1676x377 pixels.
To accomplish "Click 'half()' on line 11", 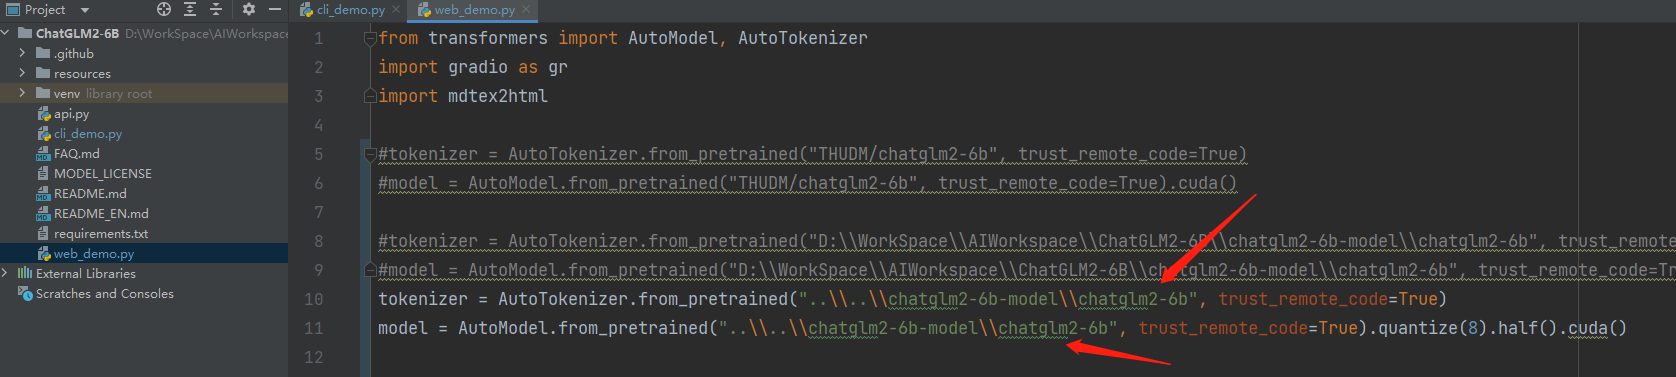I will (1528, 328).
